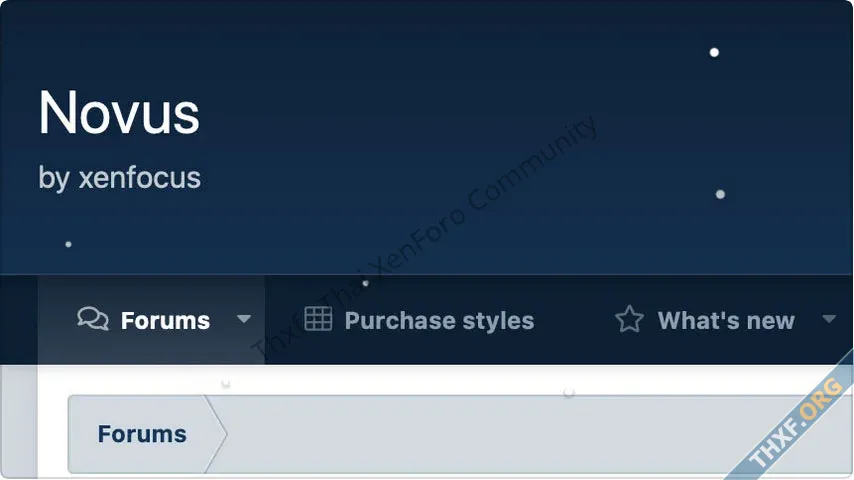Screen dimensions: 854x480
Task: Click the snow dot at middle right of header
Action: tap(720, 194)
